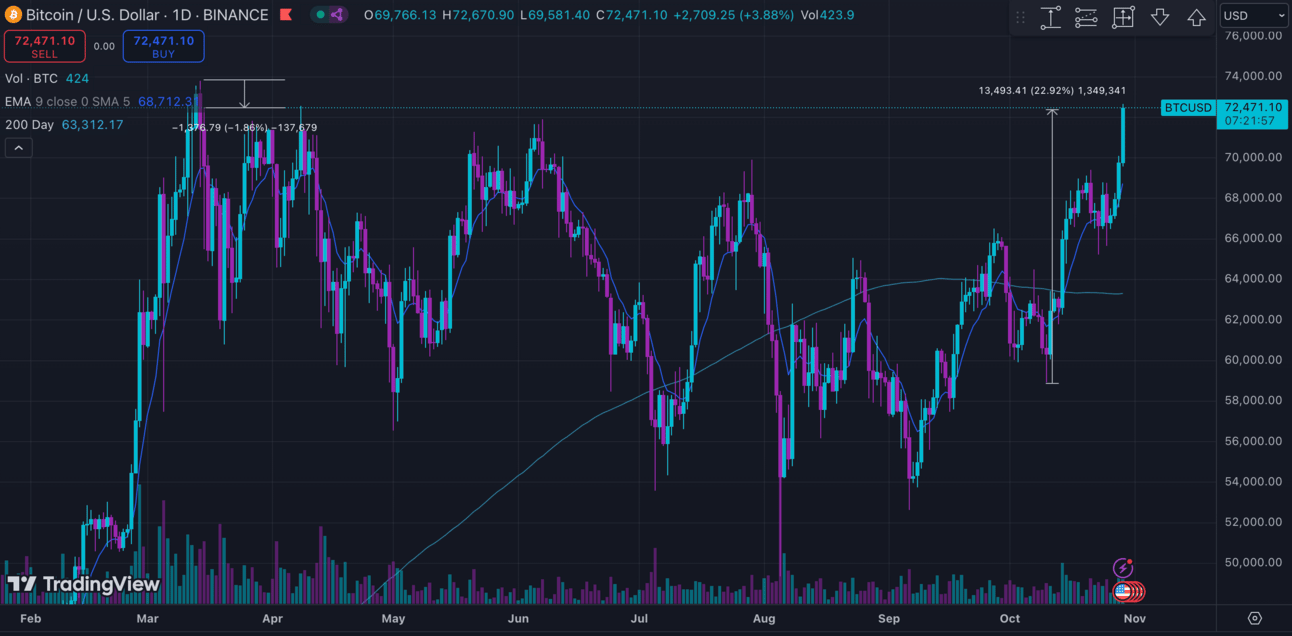The width and height of the screenshot is (1292, 636).
Task: Click the 50,000.00 price axis label
Action: [1252, 562]
